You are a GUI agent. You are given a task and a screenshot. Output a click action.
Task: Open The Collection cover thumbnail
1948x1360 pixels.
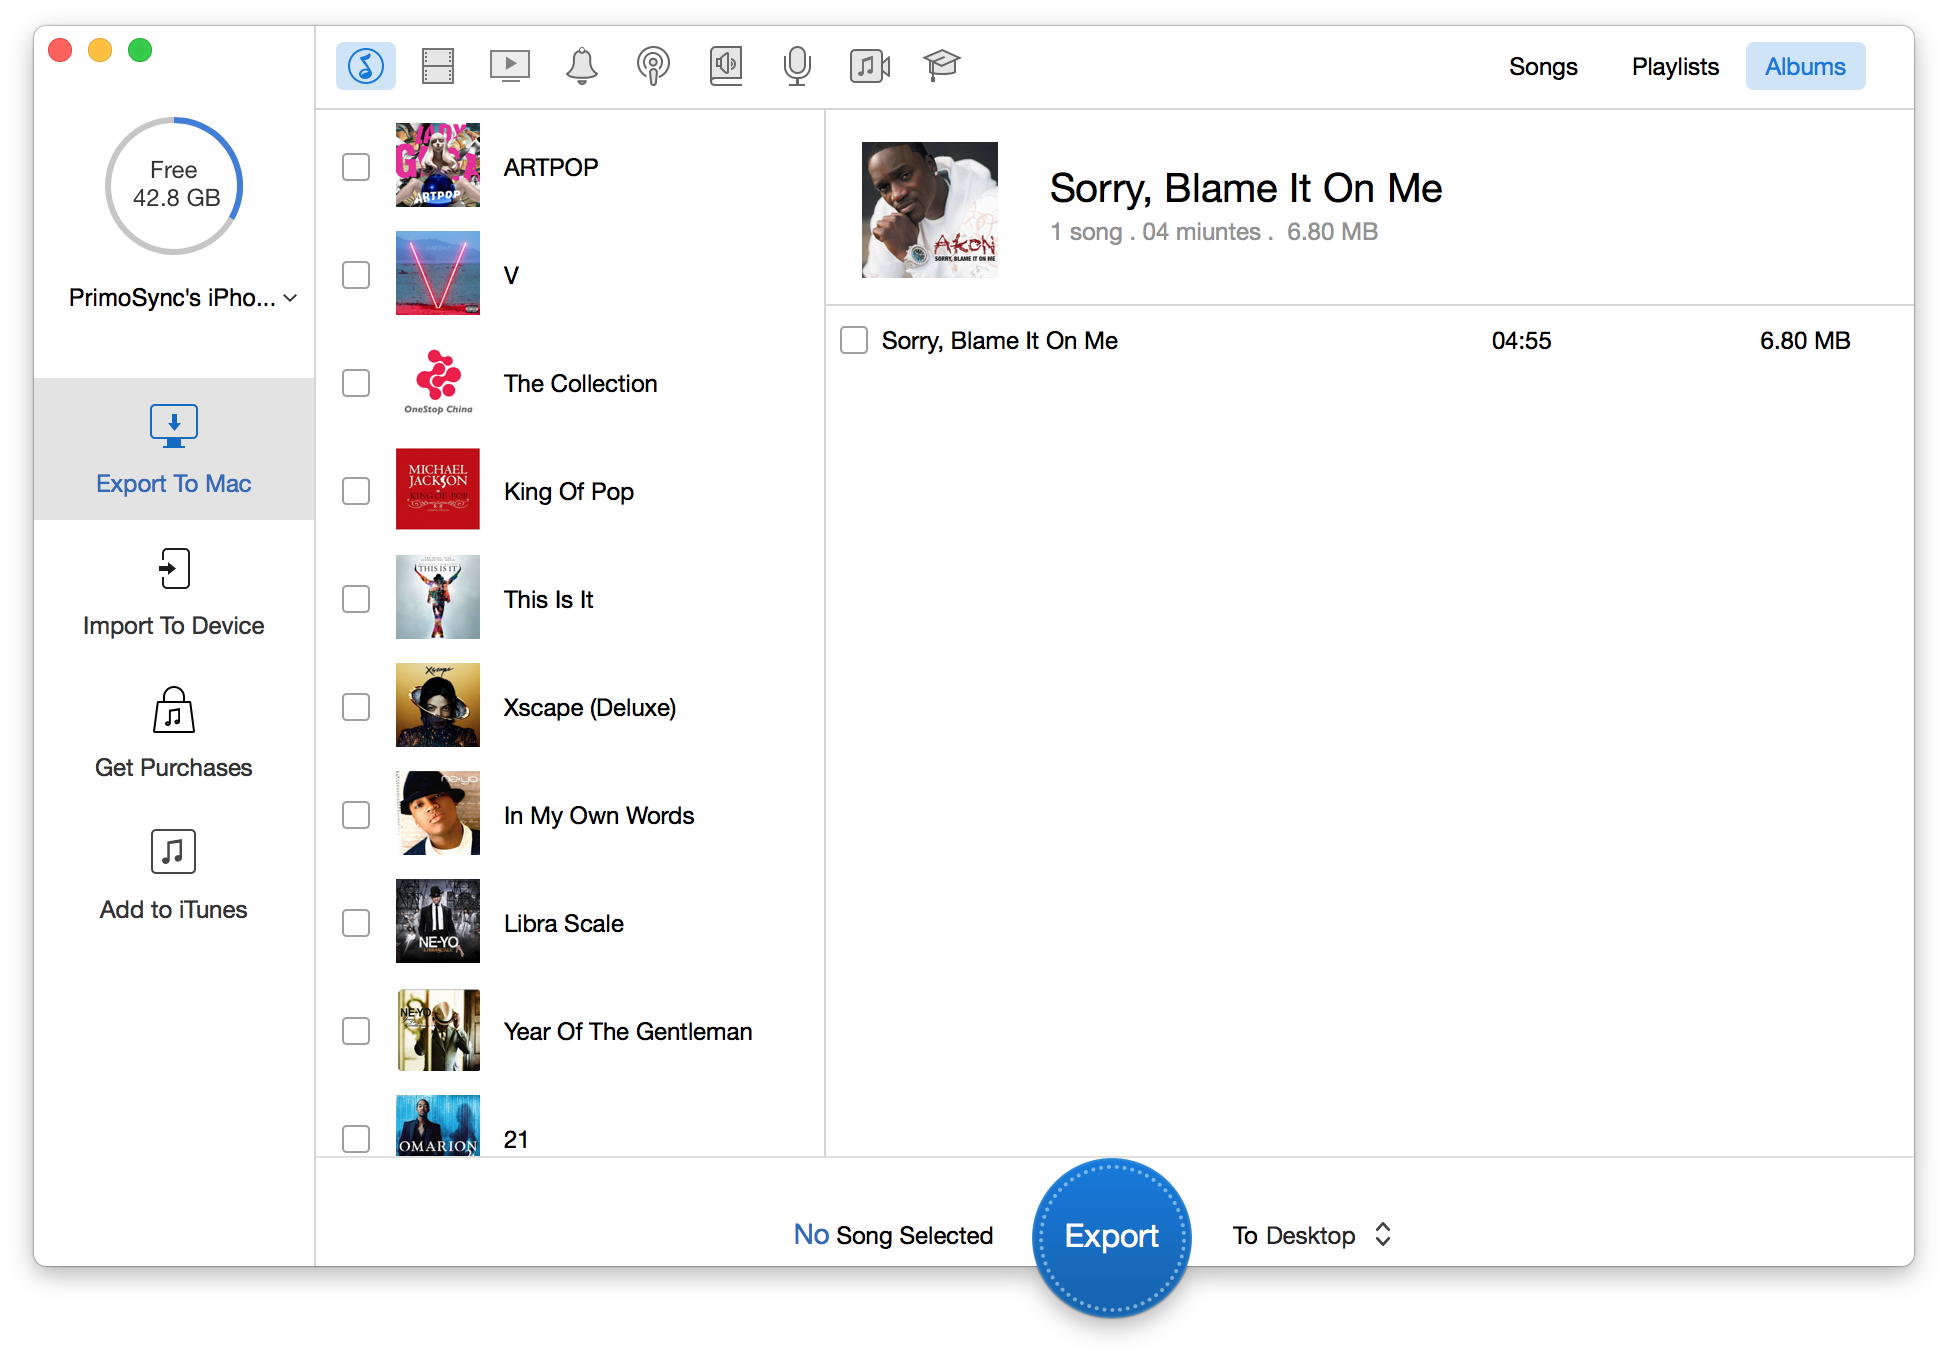[x=438, y=381]
